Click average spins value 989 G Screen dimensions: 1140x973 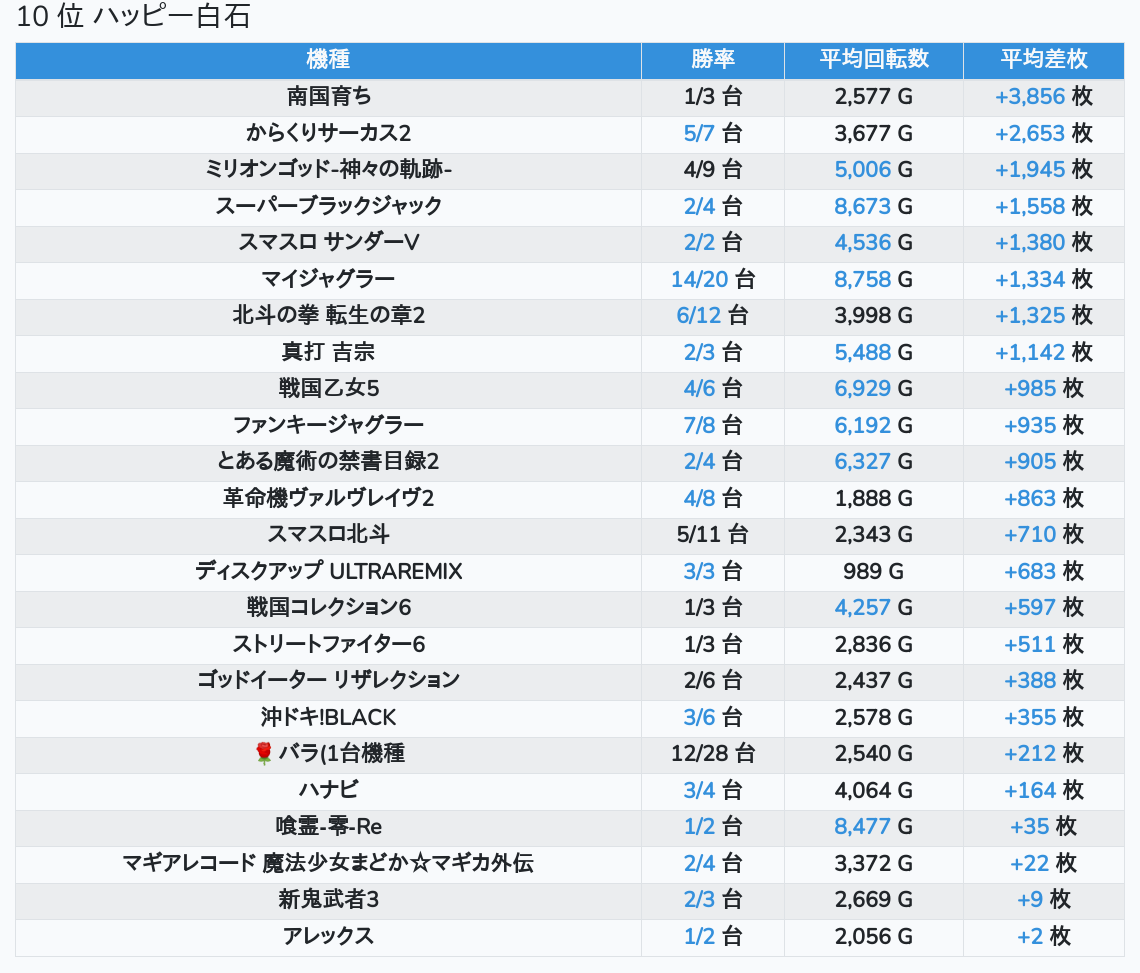pos(874,571)
